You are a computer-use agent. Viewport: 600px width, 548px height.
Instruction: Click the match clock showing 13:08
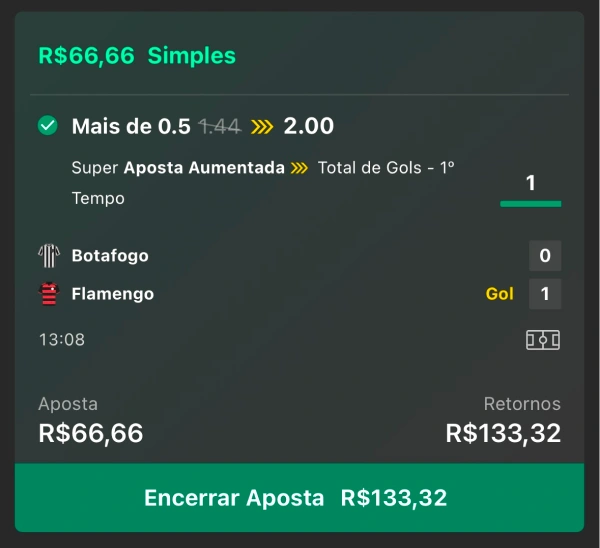[x=62, y=339]
